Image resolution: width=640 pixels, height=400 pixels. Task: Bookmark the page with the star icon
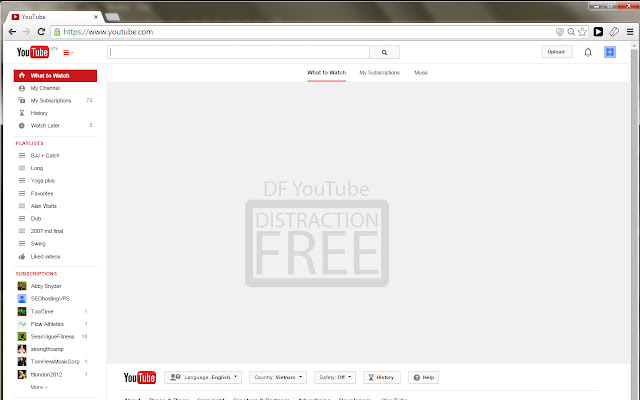582,32
